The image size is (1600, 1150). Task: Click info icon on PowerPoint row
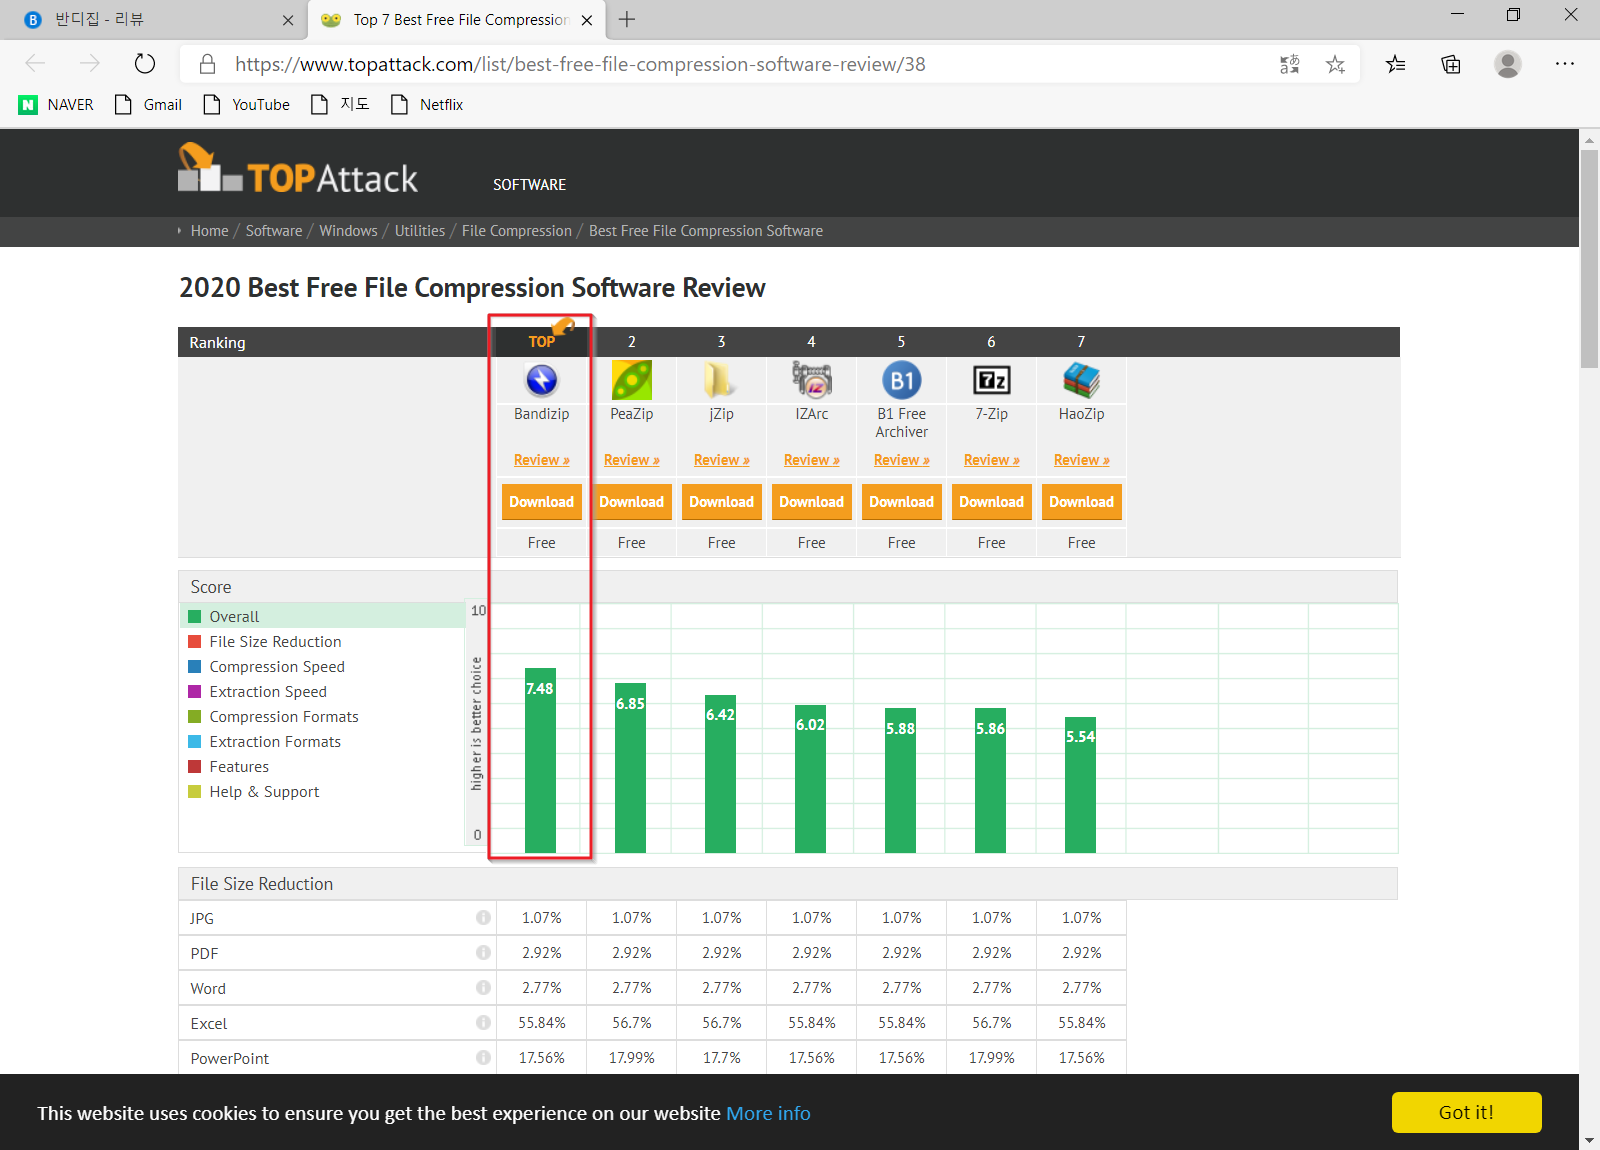click(483, 1058)
